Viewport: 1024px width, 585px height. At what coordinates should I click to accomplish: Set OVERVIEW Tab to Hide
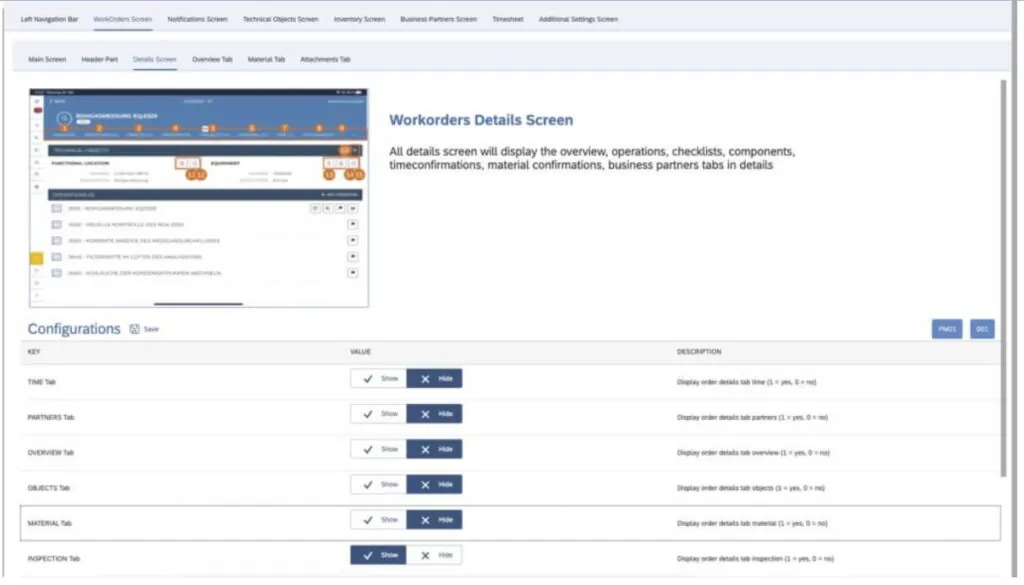434,449
